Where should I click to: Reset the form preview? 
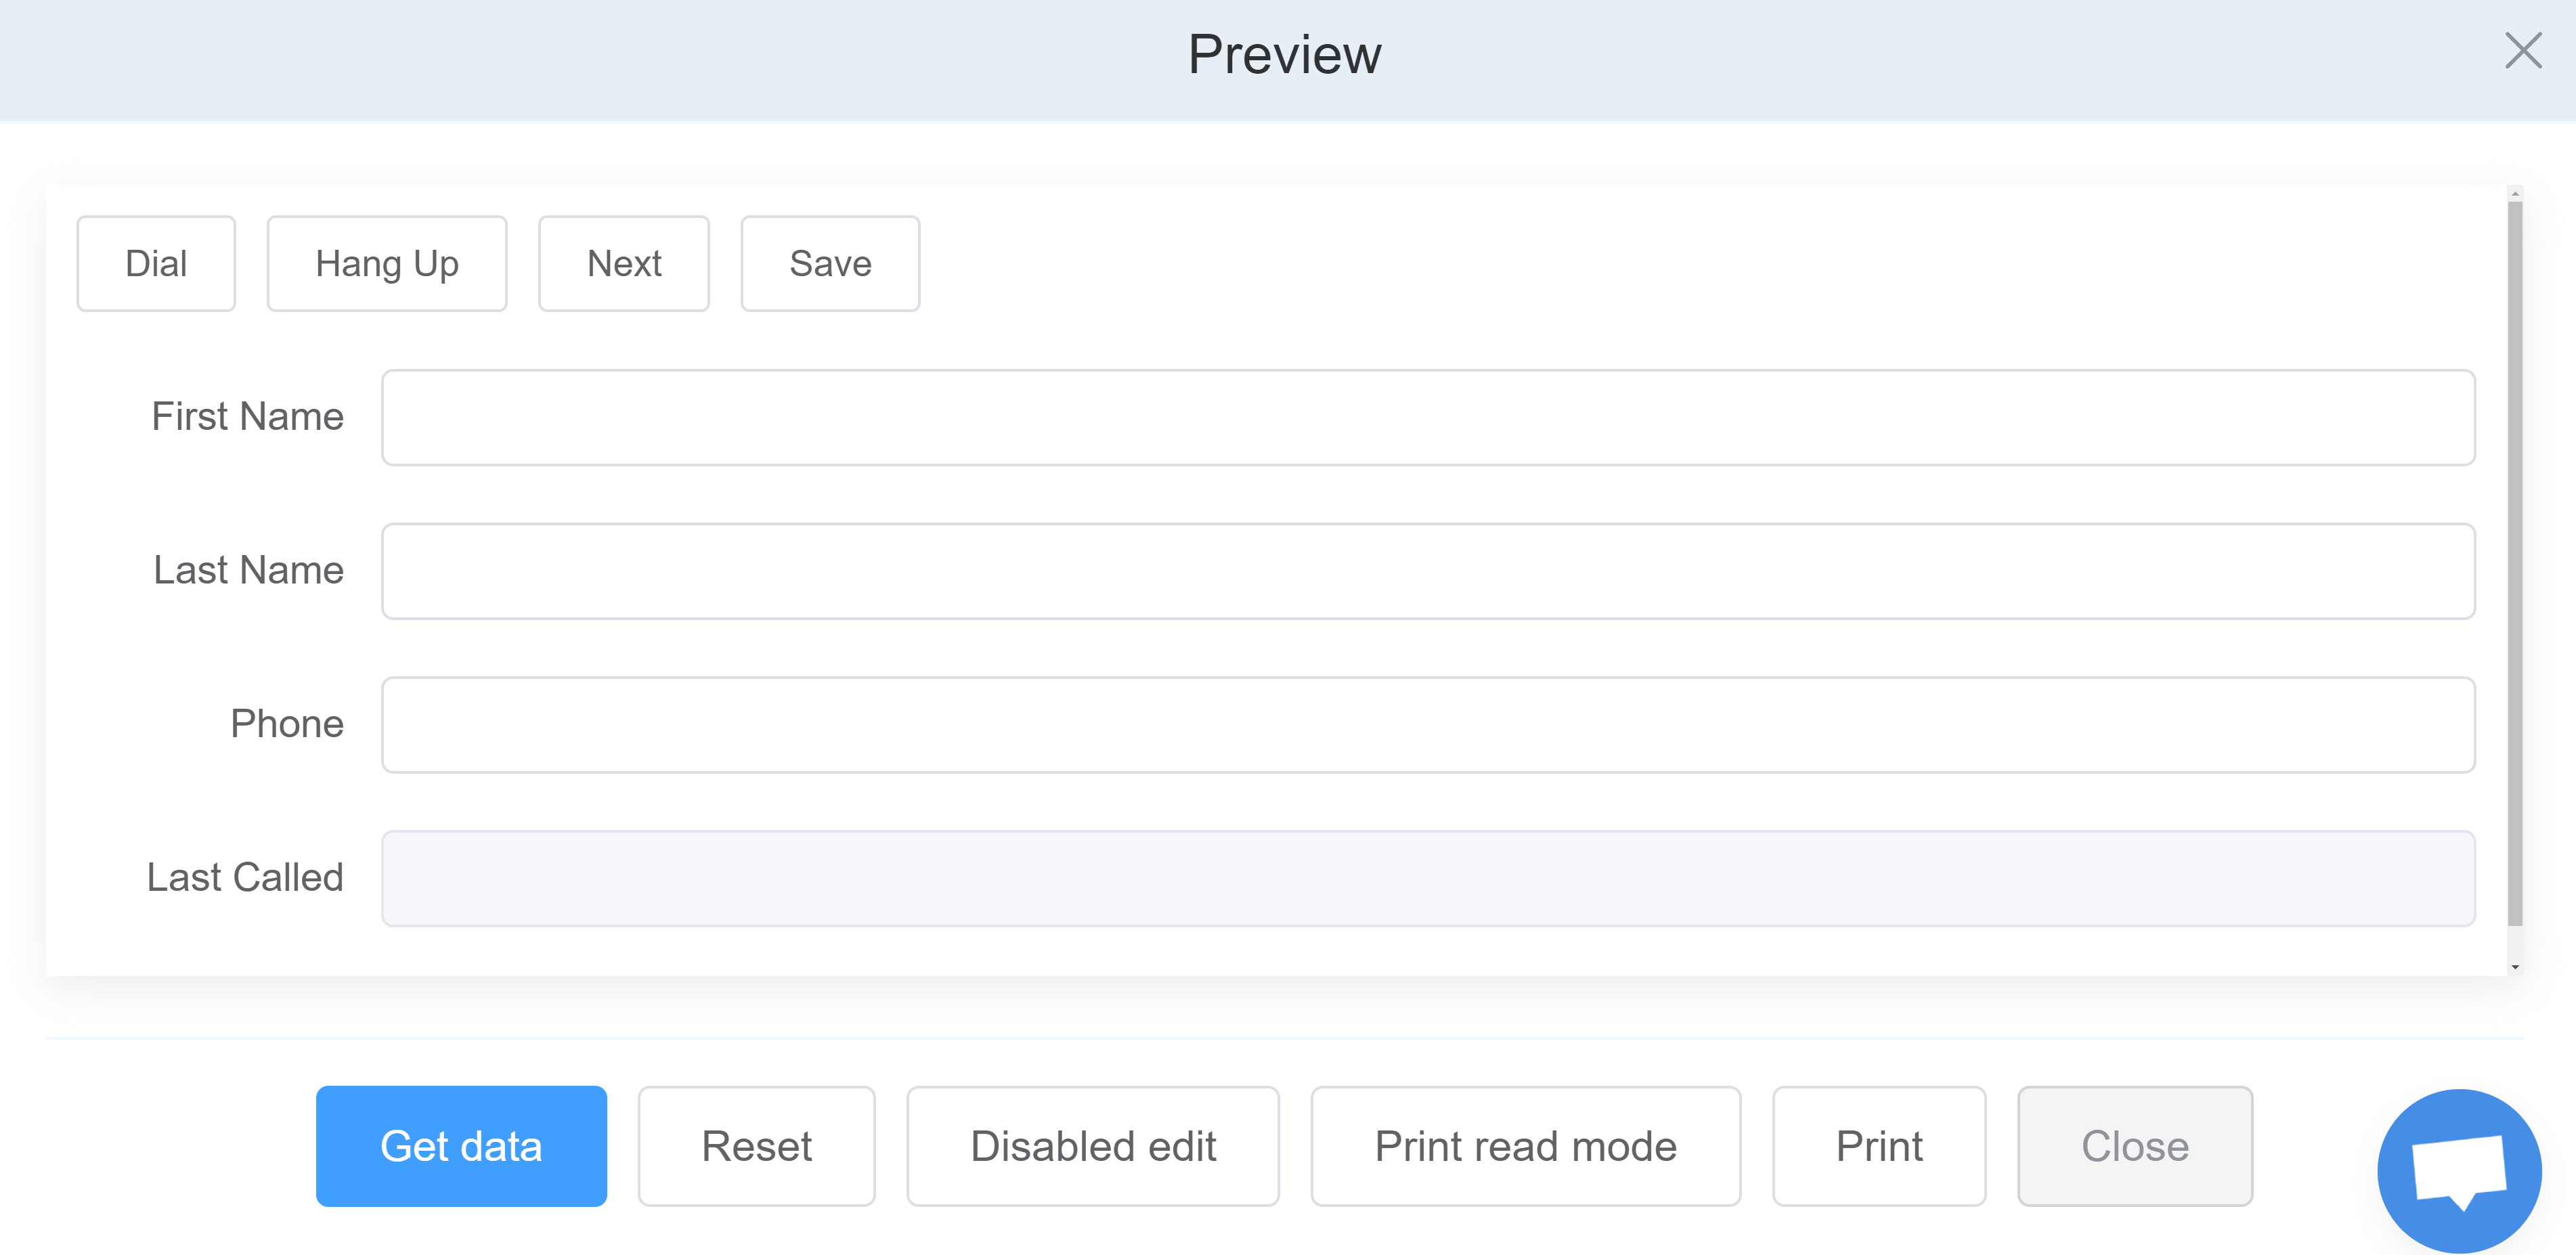pos(756,1146)
